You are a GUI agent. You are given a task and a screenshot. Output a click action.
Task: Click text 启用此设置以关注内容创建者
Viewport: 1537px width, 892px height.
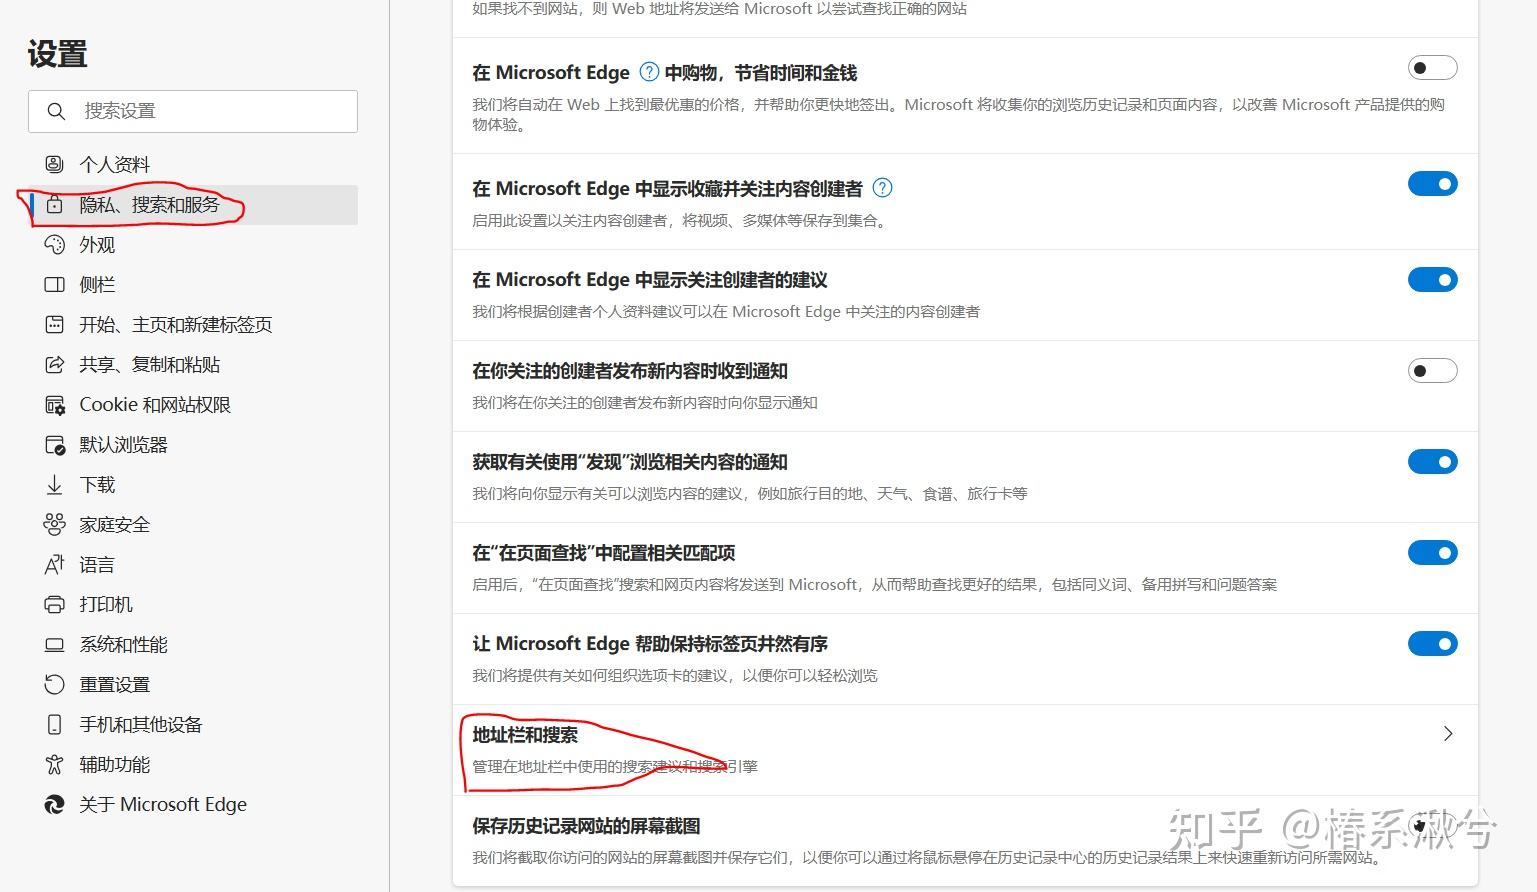680,221
